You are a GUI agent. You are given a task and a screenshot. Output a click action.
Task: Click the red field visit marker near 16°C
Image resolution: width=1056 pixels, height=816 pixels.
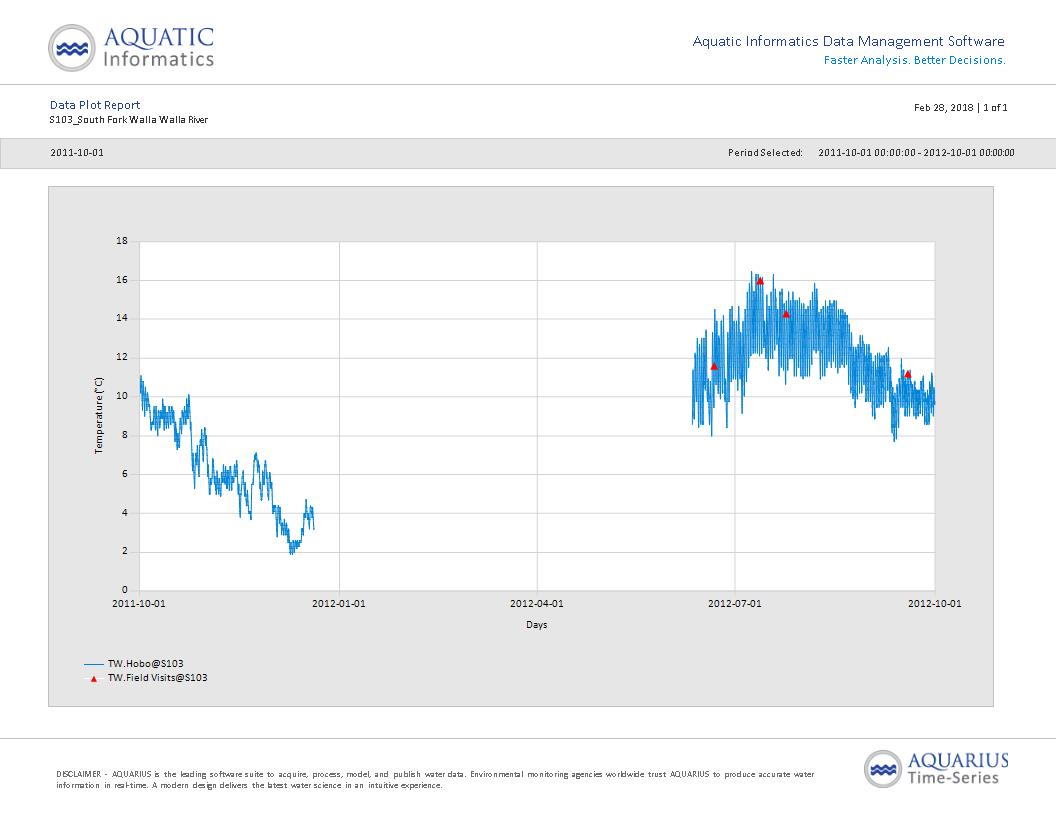point(760,281)
